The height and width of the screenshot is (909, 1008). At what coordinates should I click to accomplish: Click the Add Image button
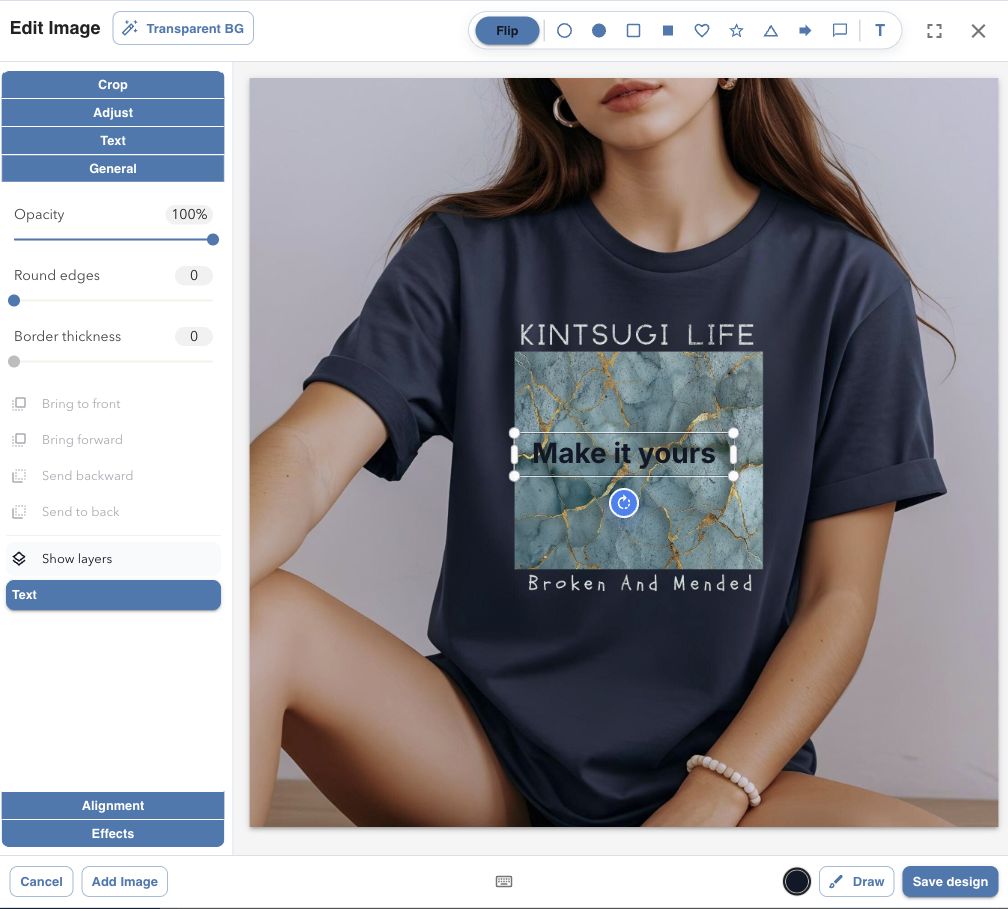coord(125,881)
